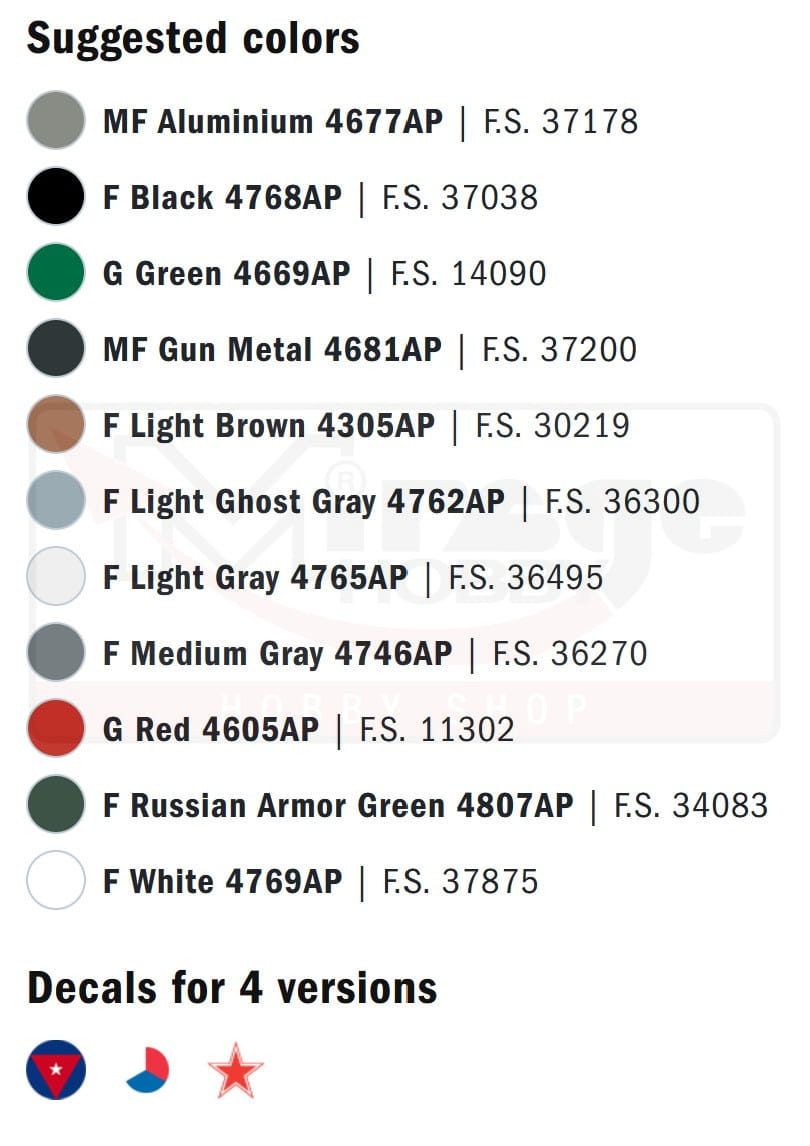Screen dimensions: 810x1146
Task: Select the Light Ghost Gray swatch
Action: tap(56, 501)
